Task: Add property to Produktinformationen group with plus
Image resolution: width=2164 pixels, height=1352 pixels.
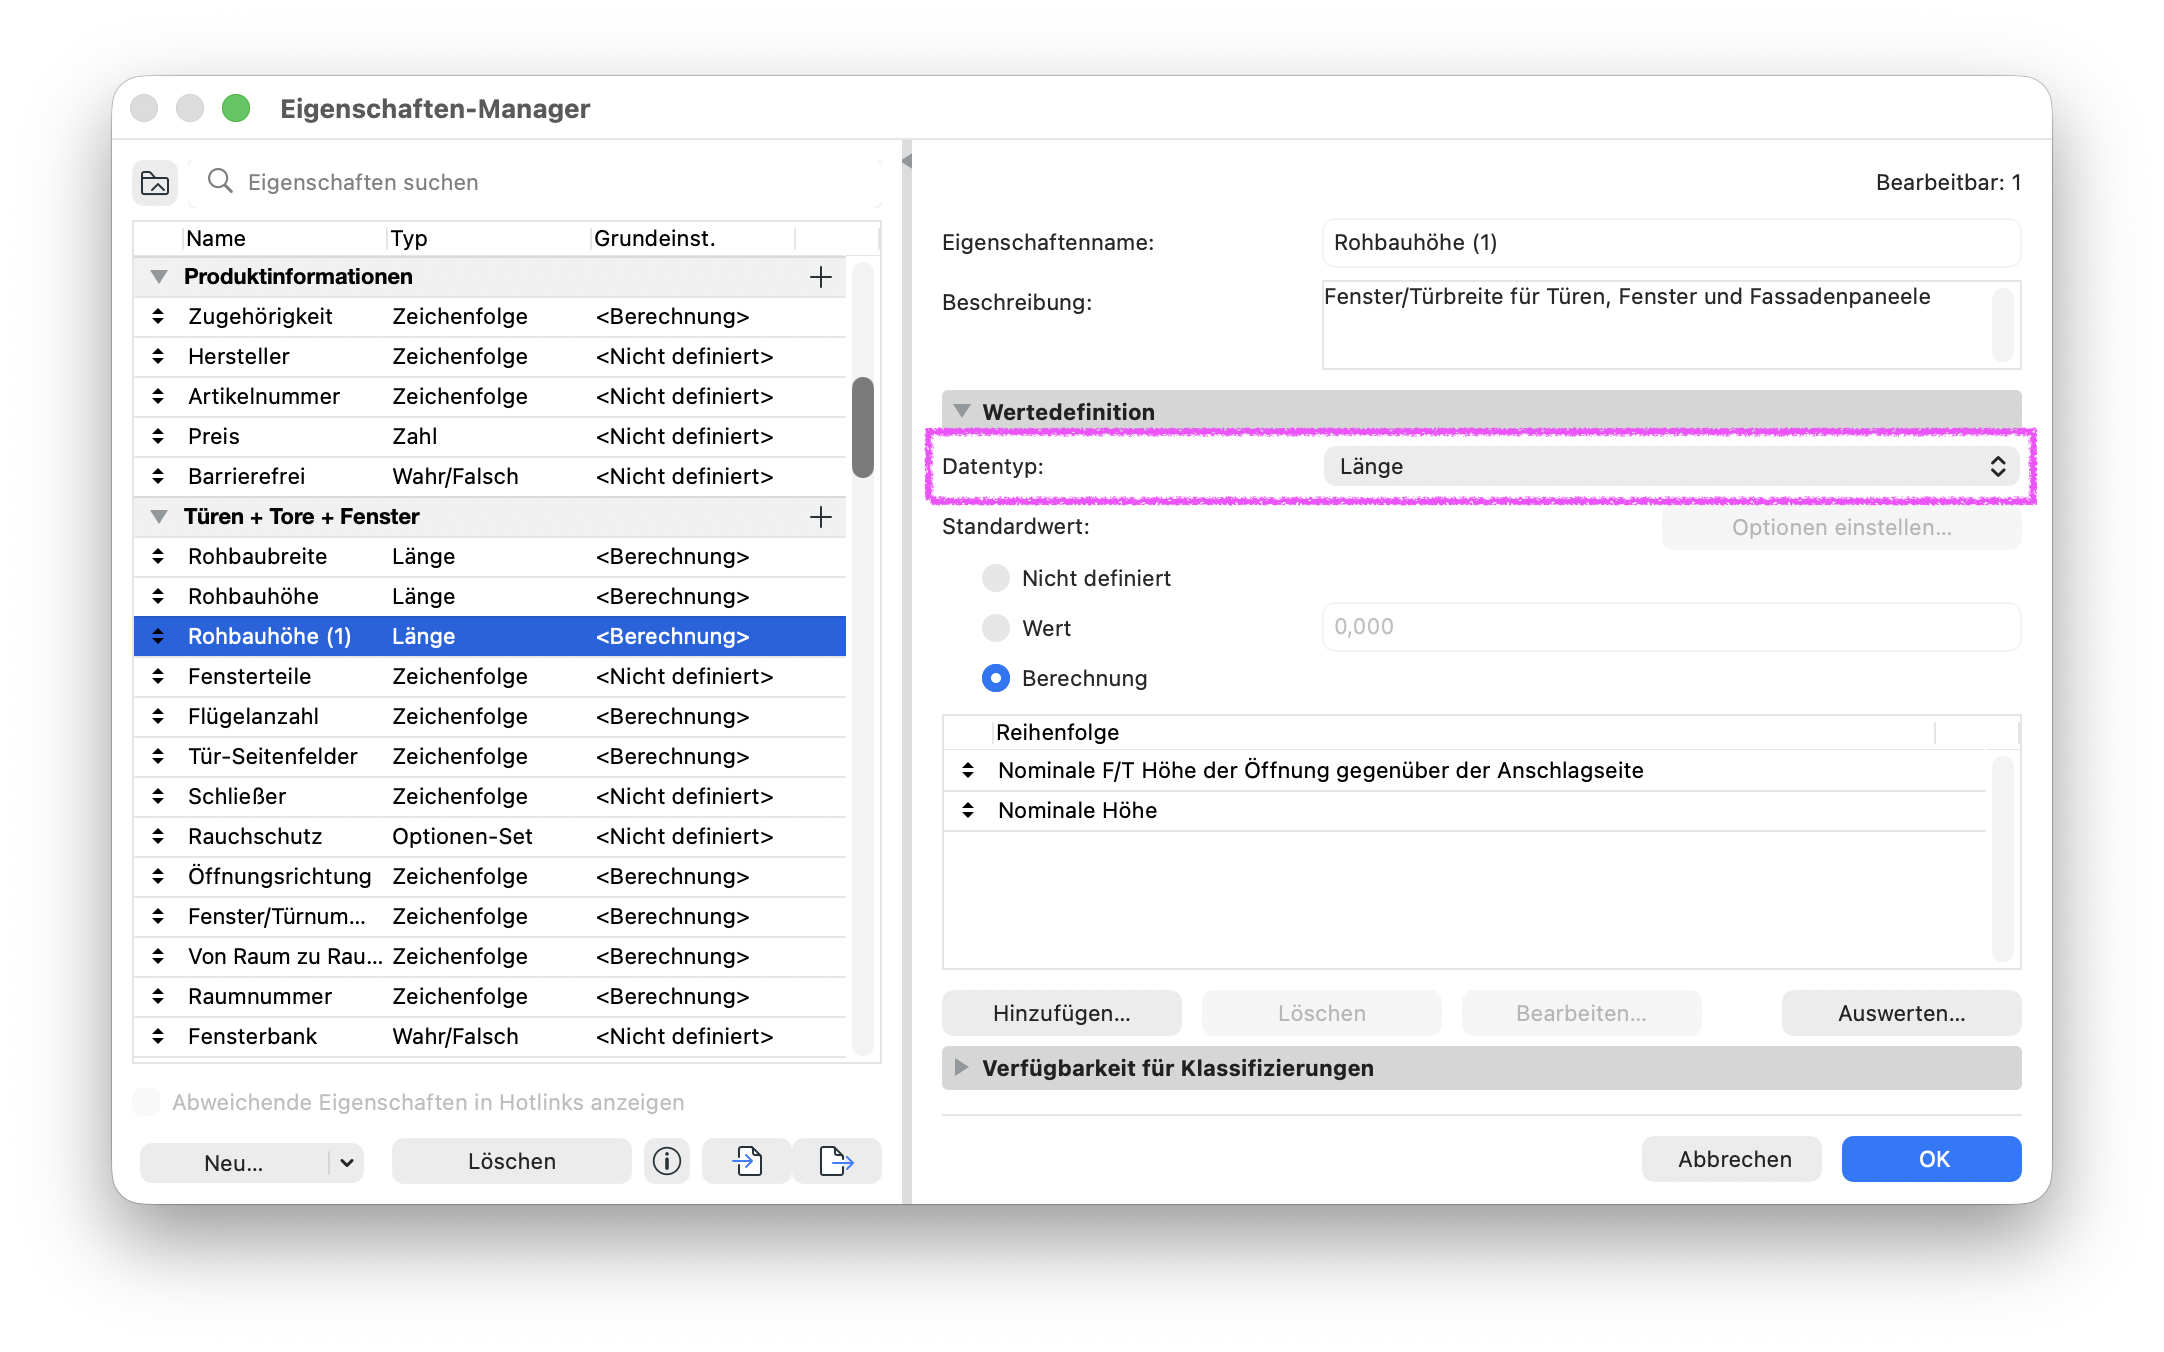Action: (x=821, y=277)
